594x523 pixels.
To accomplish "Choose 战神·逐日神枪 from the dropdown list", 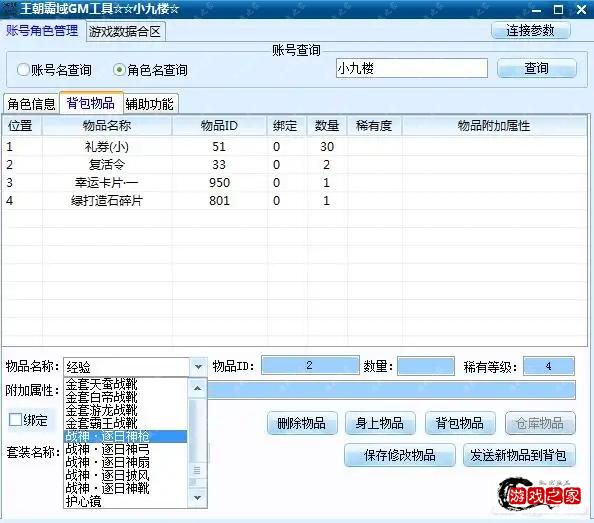I will click(125, 436).
